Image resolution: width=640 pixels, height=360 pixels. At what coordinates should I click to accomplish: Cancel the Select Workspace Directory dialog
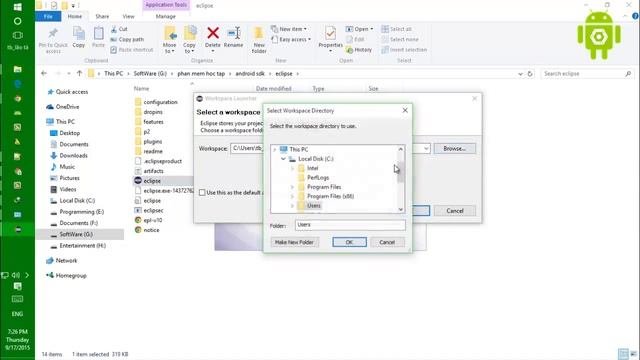click(x=387, y=242)
